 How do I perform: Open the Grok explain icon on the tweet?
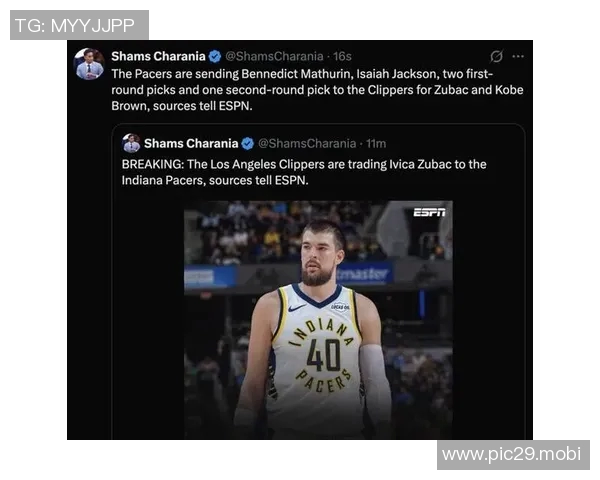496,57
